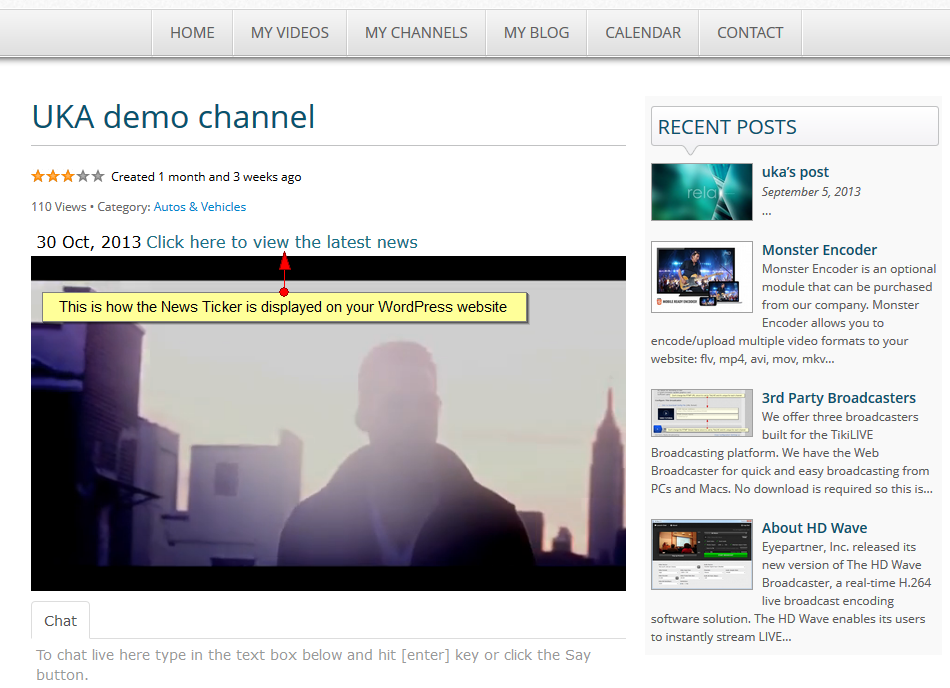The width and height of the screenshot is (950, 688).
Task: Click the CONTACT navigation item
Action: pyautogui.click(x=750, y=33)
